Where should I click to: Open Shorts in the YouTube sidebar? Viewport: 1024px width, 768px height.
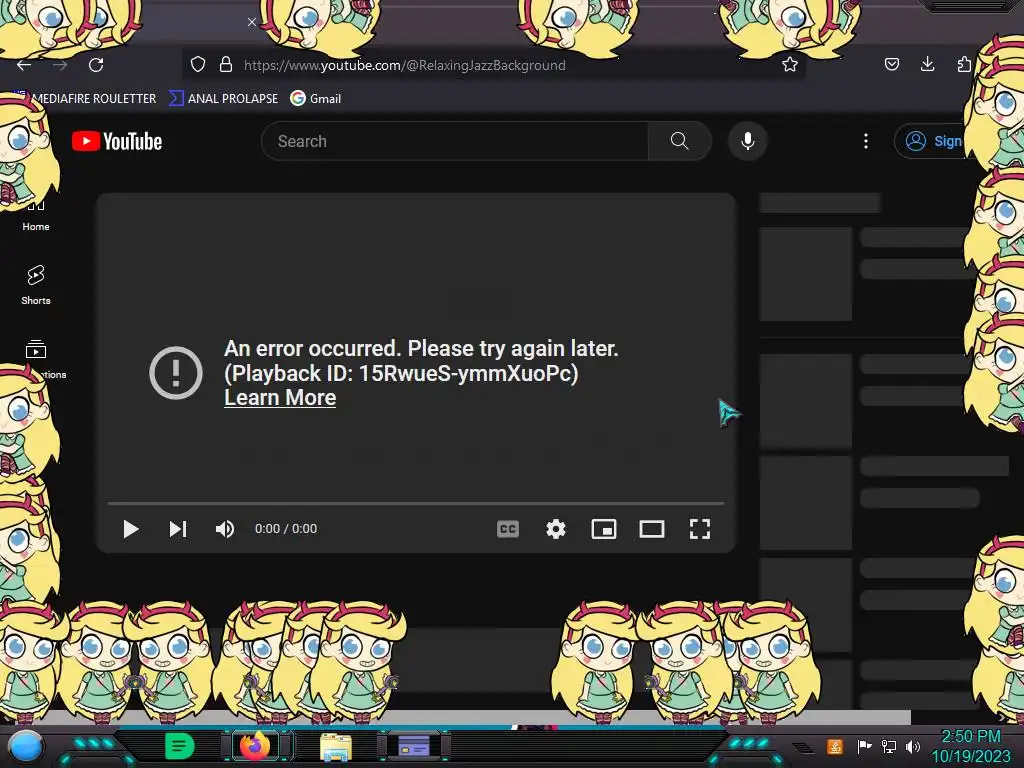[x=36, y=285]
